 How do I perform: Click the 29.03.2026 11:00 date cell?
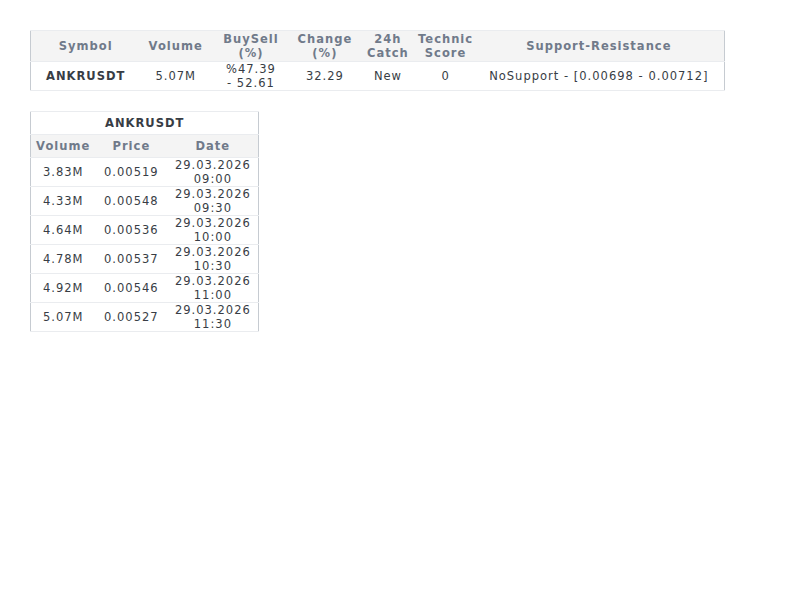pos(212,288)
